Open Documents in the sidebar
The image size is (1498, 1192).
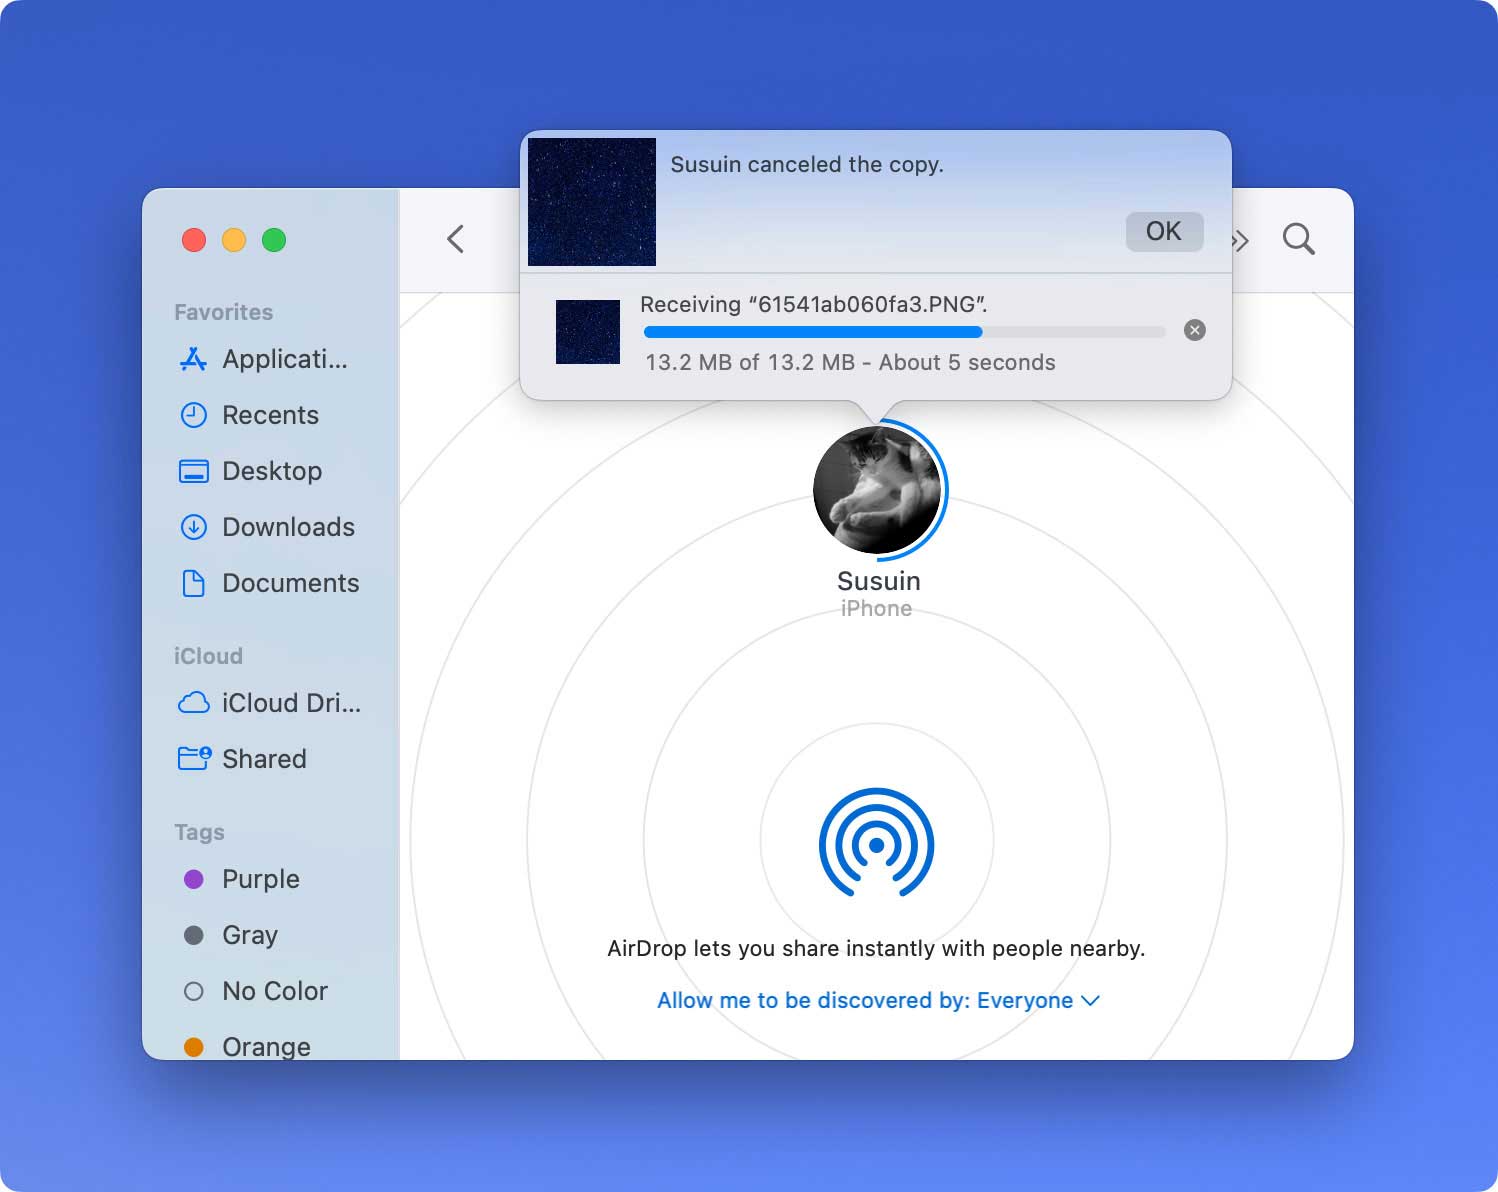(269, 583)
